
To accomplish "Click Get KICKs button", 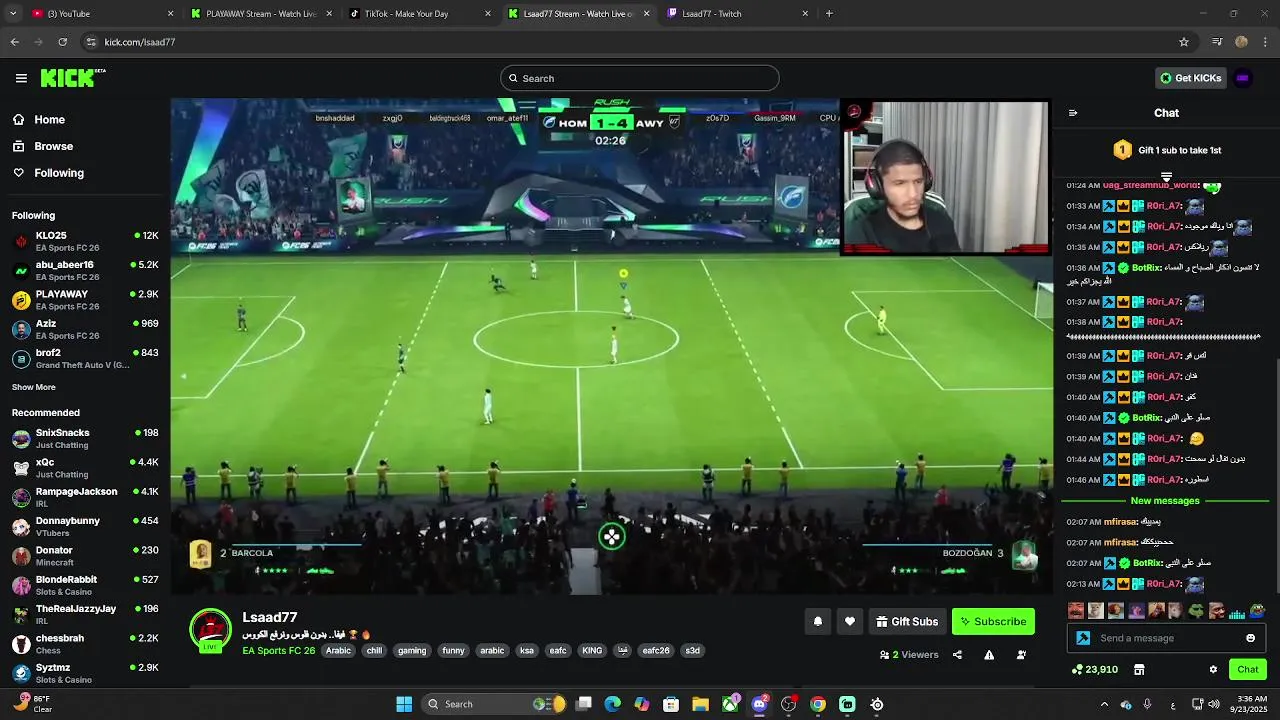I will tap(1189, 78).
